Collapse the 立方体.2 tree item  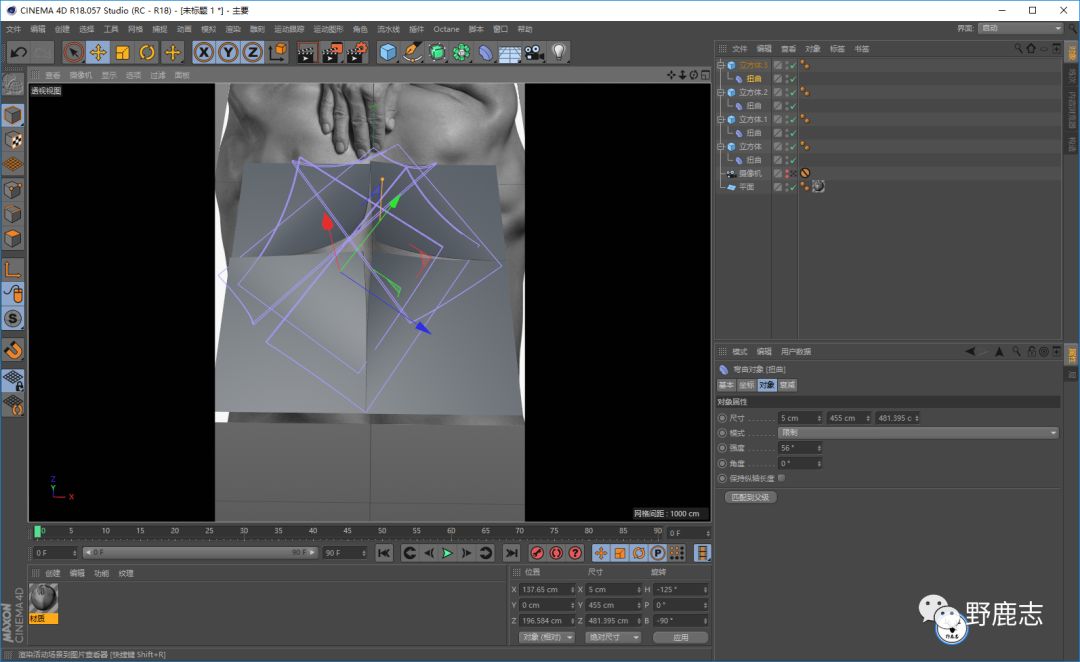click(720, 92)
